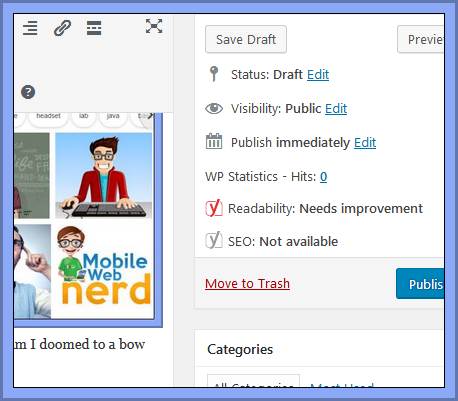Click the Status pin icon
This screenshot has width=458, height=401.
(214, 74)
